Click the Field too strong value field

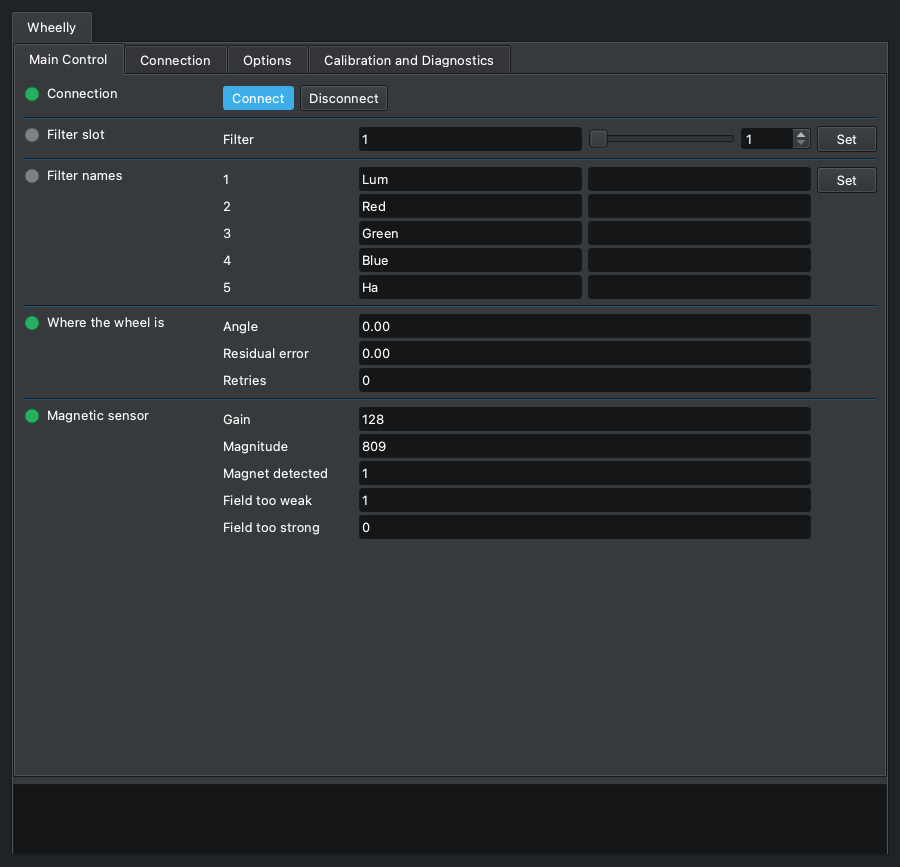tap(585, 527)
